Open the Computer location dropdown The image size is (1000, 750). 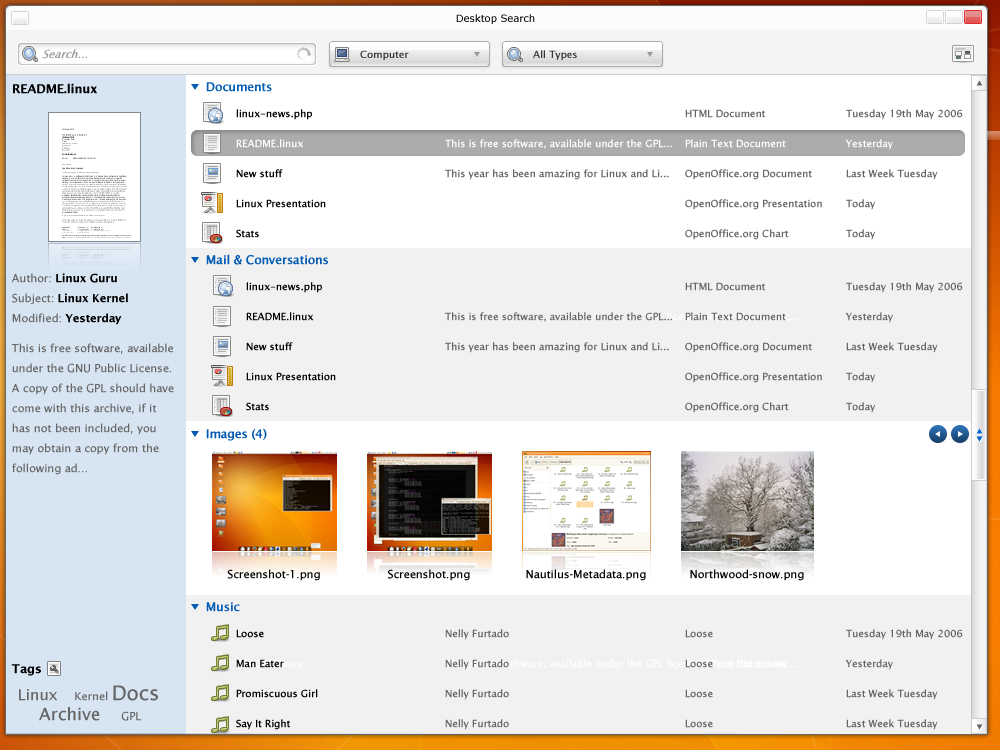(x=409, y=54)
